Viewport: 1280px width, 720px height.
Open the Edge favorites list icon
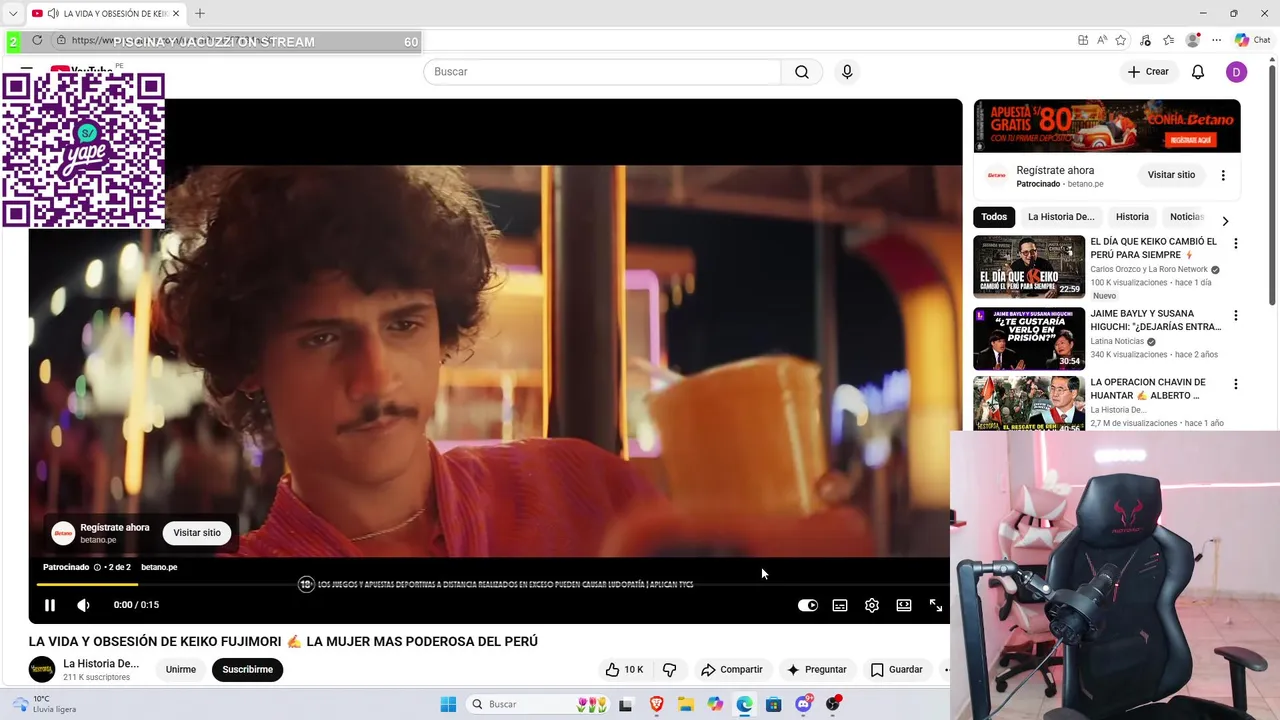coord(1168,40)
